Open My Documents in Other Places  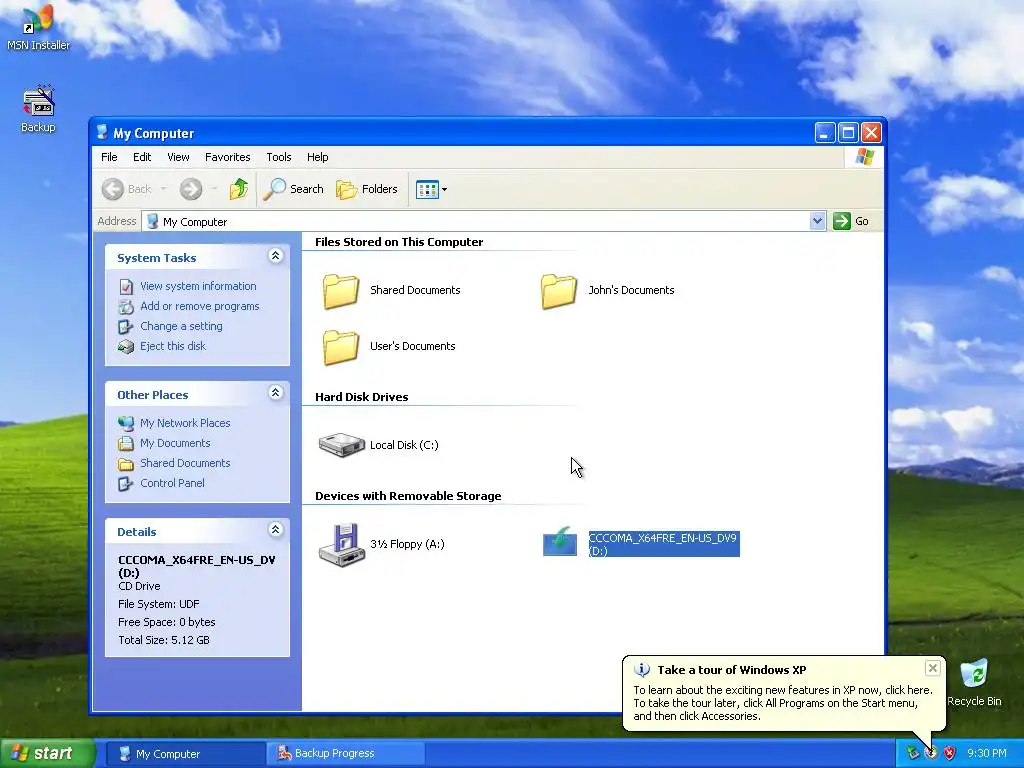(x=175, y=443)
